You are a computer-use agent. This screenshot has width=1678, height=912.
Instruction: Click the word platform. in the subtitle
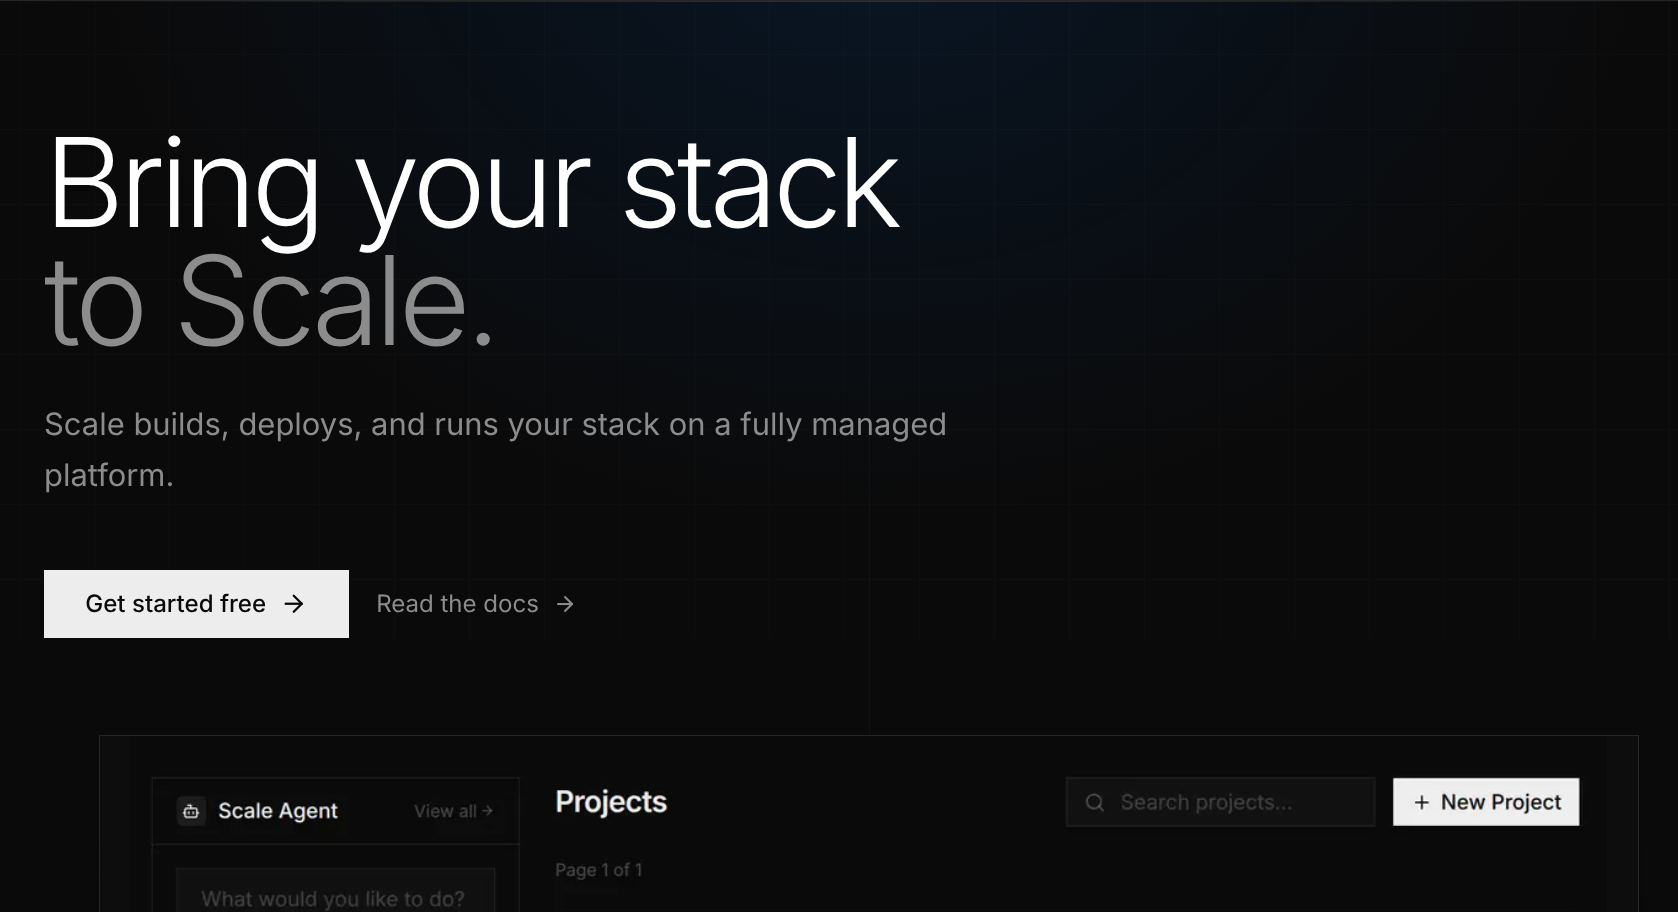(109, 476)
